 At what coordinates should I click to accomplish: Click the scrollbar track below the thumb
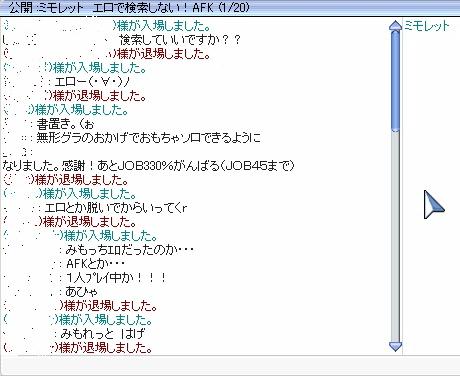(x=395, y=236)
